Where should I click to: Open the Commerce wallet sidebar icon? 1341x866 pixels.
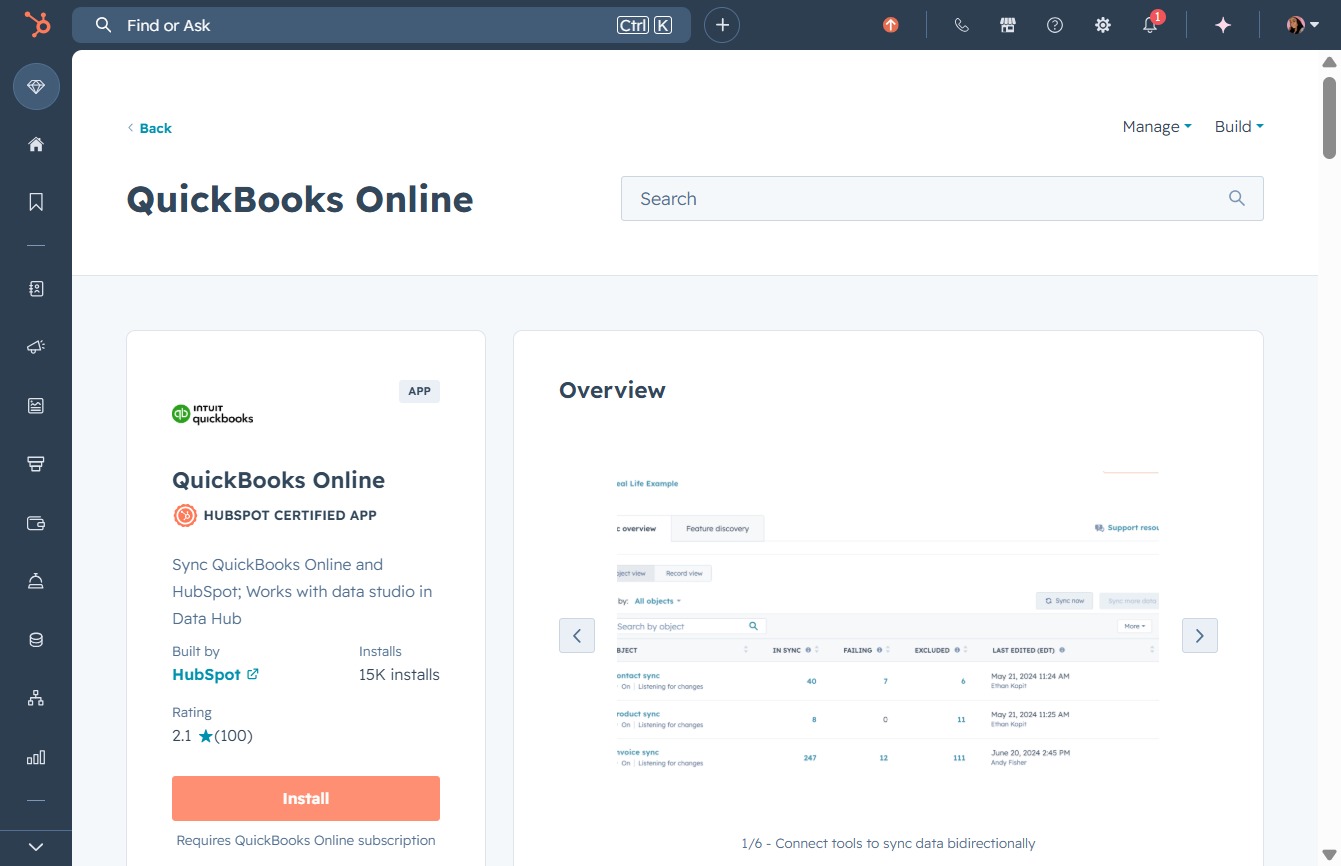[x=36, y=523]
